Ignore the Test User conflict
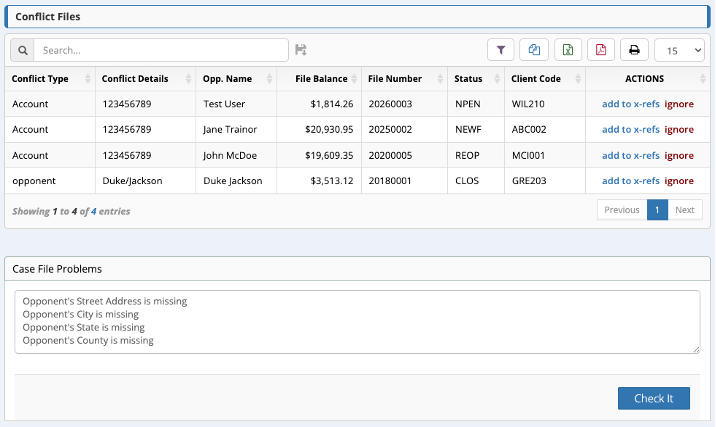 (x=679, y=104)
